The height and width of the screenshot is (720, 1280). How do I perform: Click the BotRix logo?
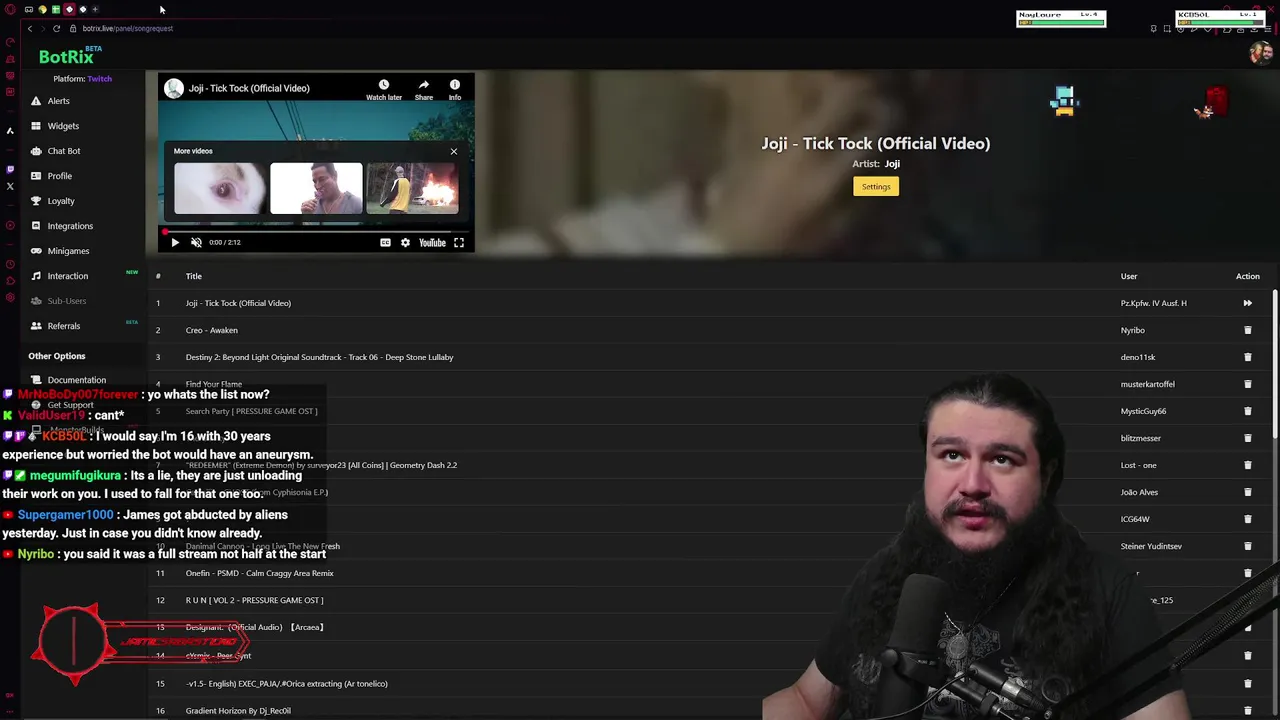click(x=66, y=57)
